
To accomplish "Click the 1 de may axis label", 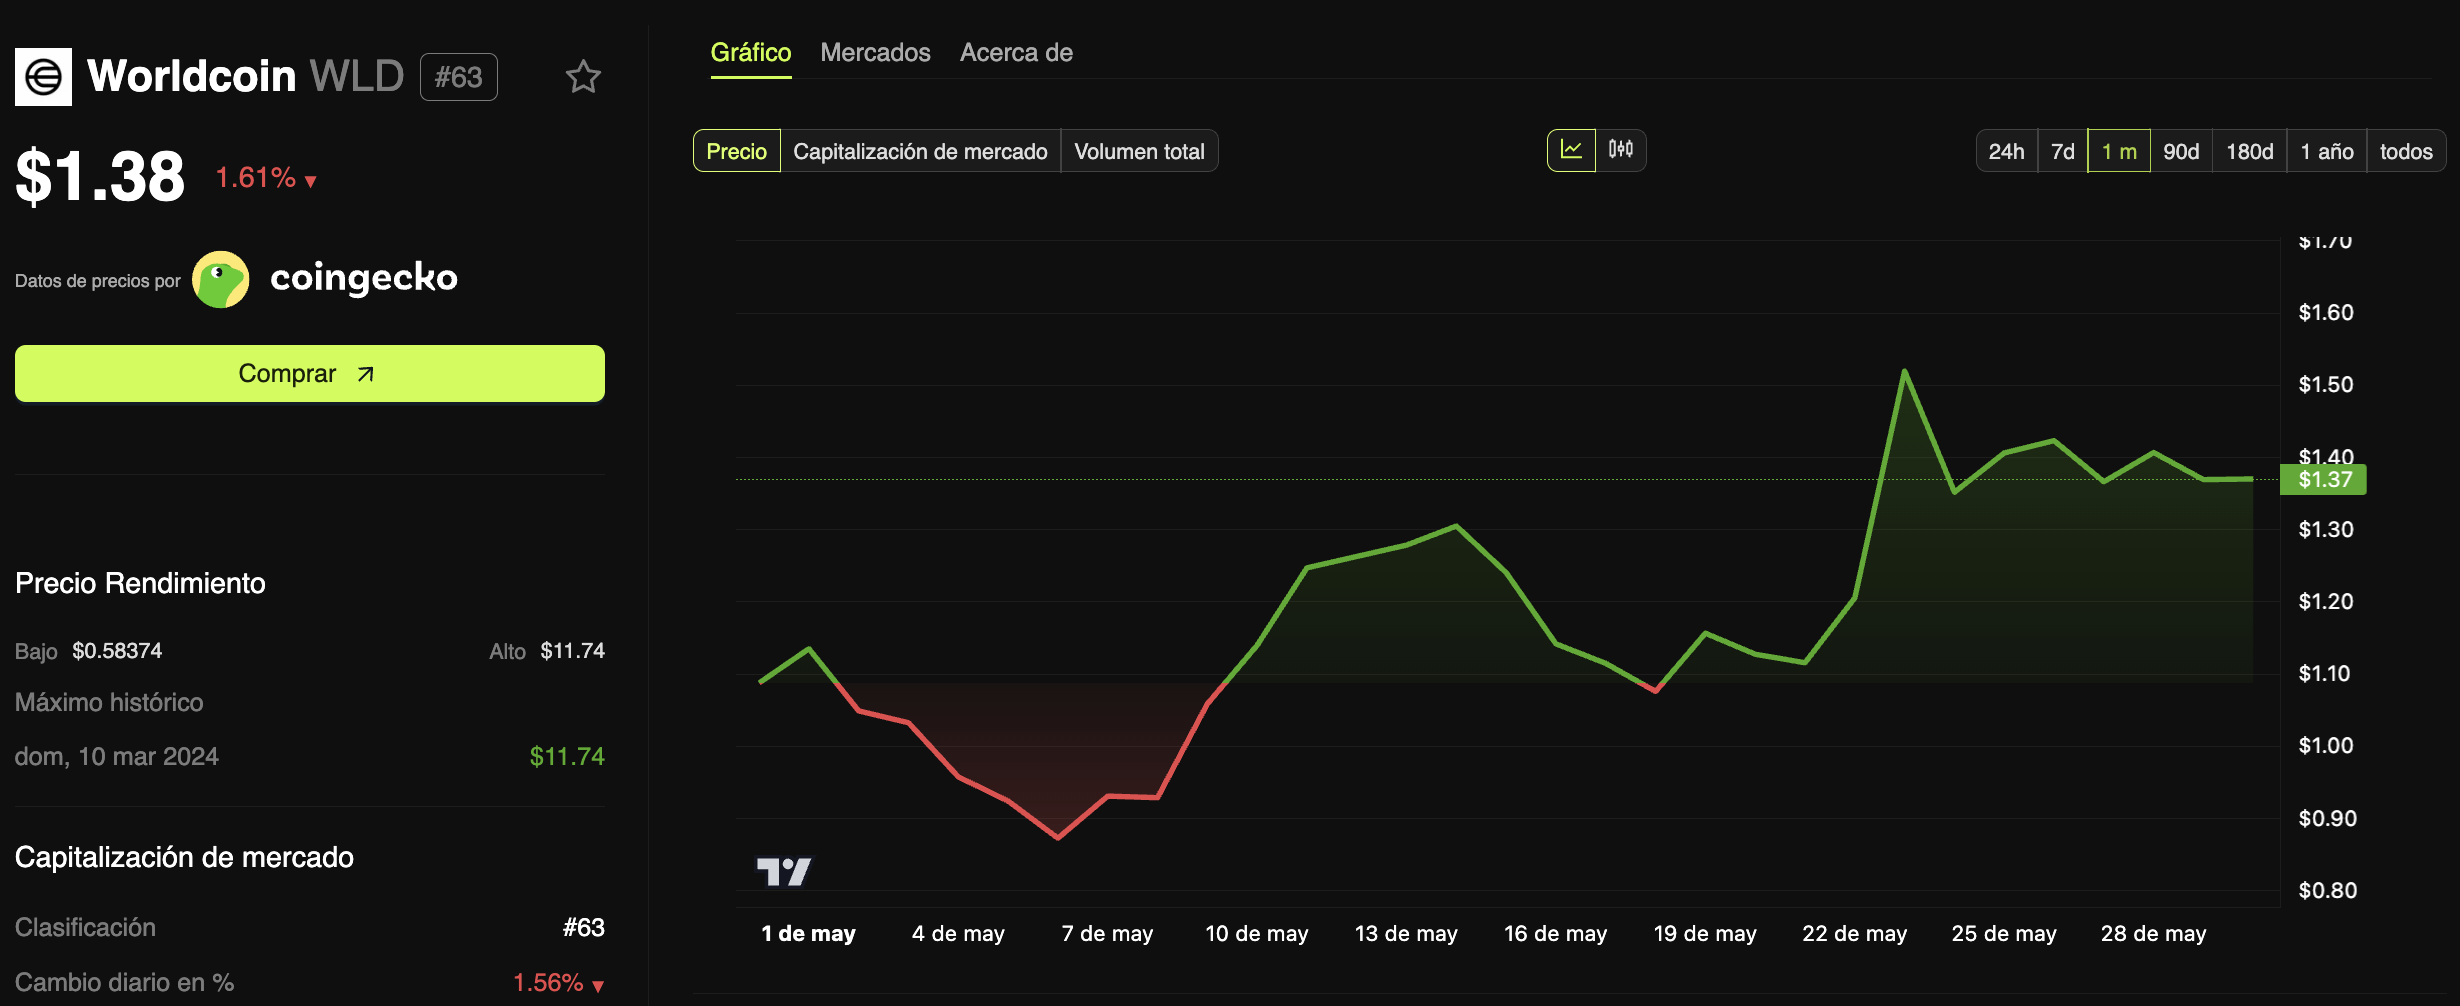I will (x=808, y=934).
